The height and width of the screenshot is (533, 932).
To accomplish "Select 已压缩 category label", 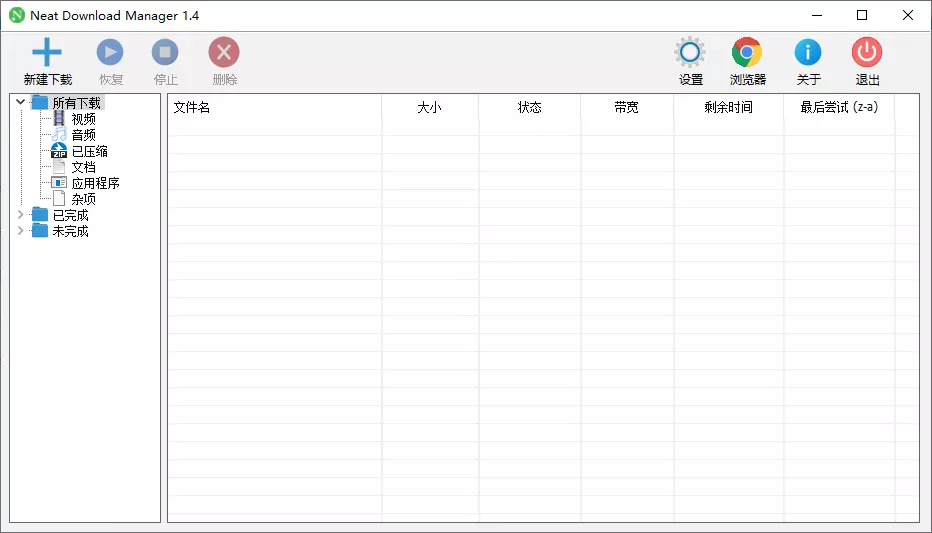I will (90, 151).
